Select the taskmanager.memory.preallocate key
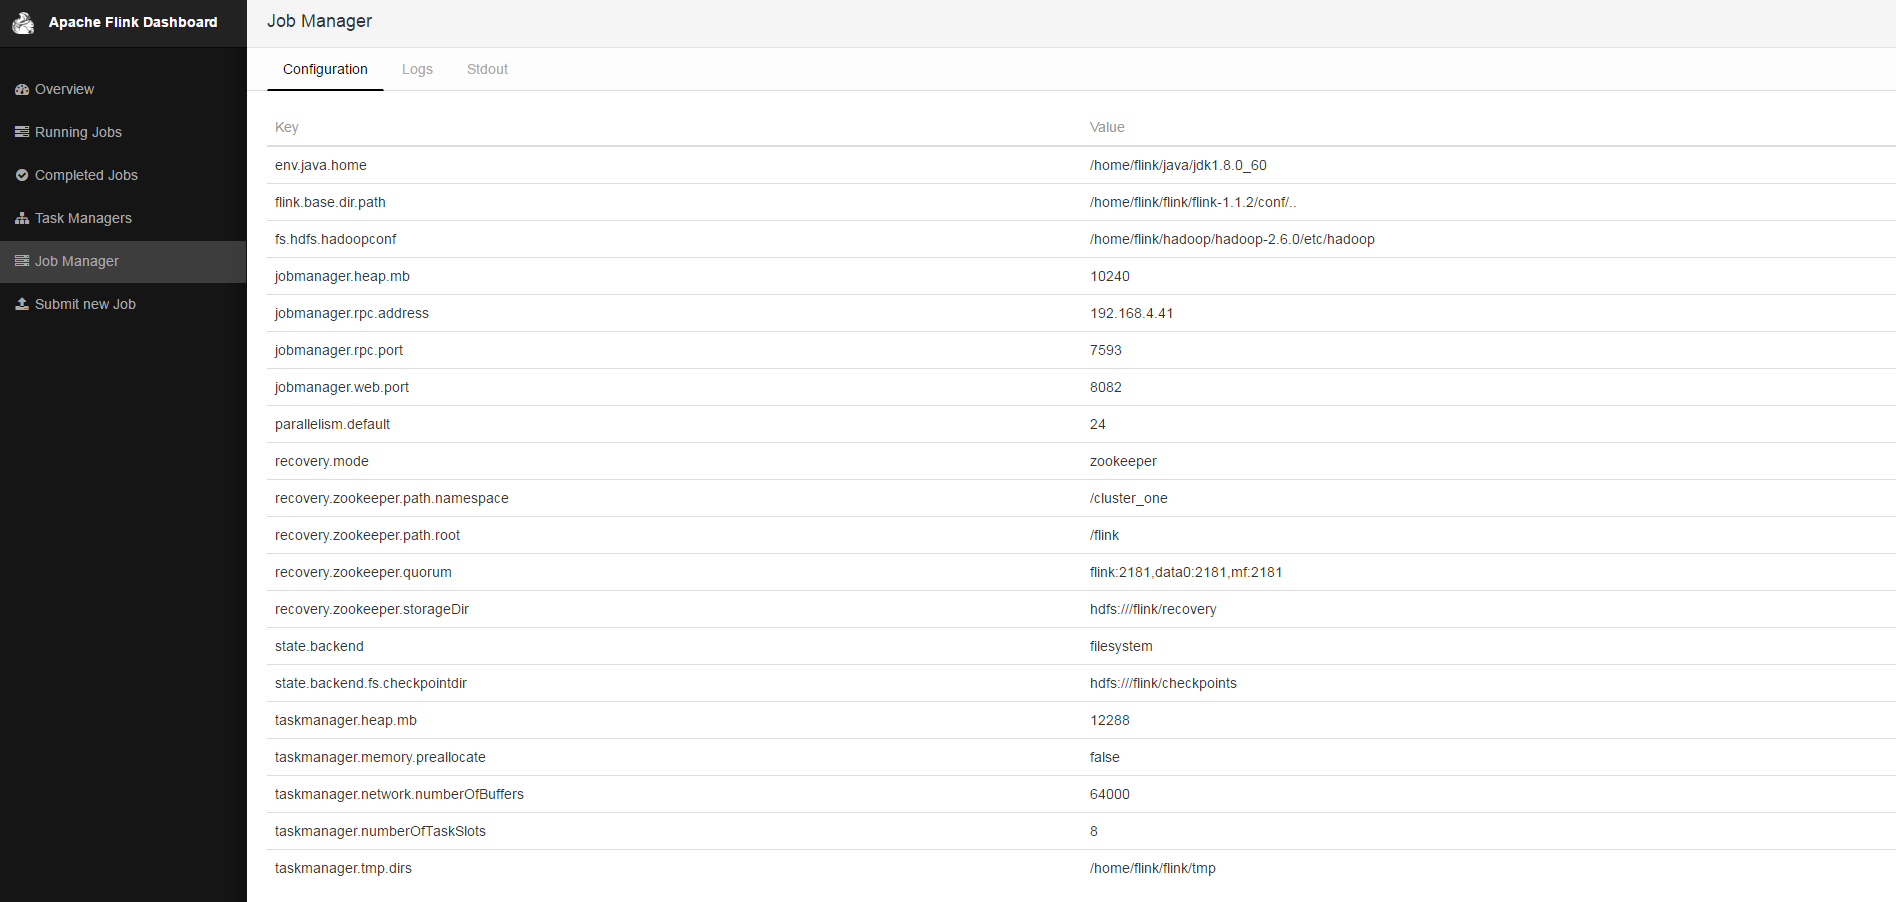The width and height of the screenshot is (1896, 902). click(380, 757)
